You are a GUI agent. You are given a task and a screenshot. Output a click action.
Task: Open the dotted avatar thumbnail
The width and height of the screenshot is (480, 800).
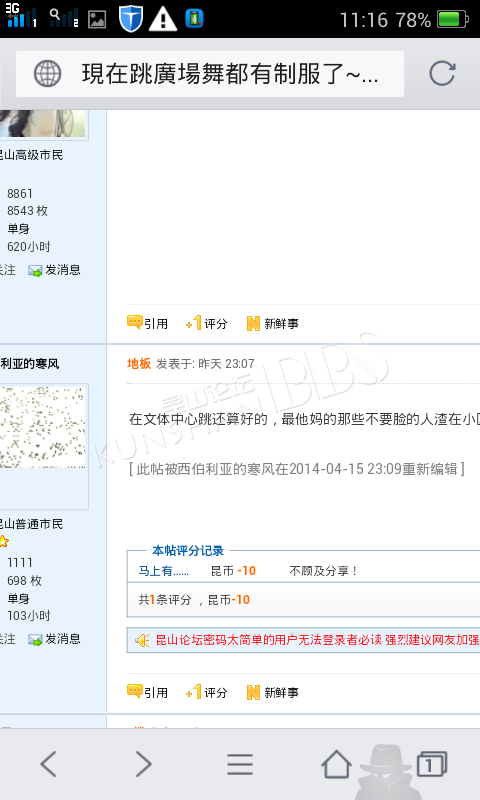click(42, 427)
